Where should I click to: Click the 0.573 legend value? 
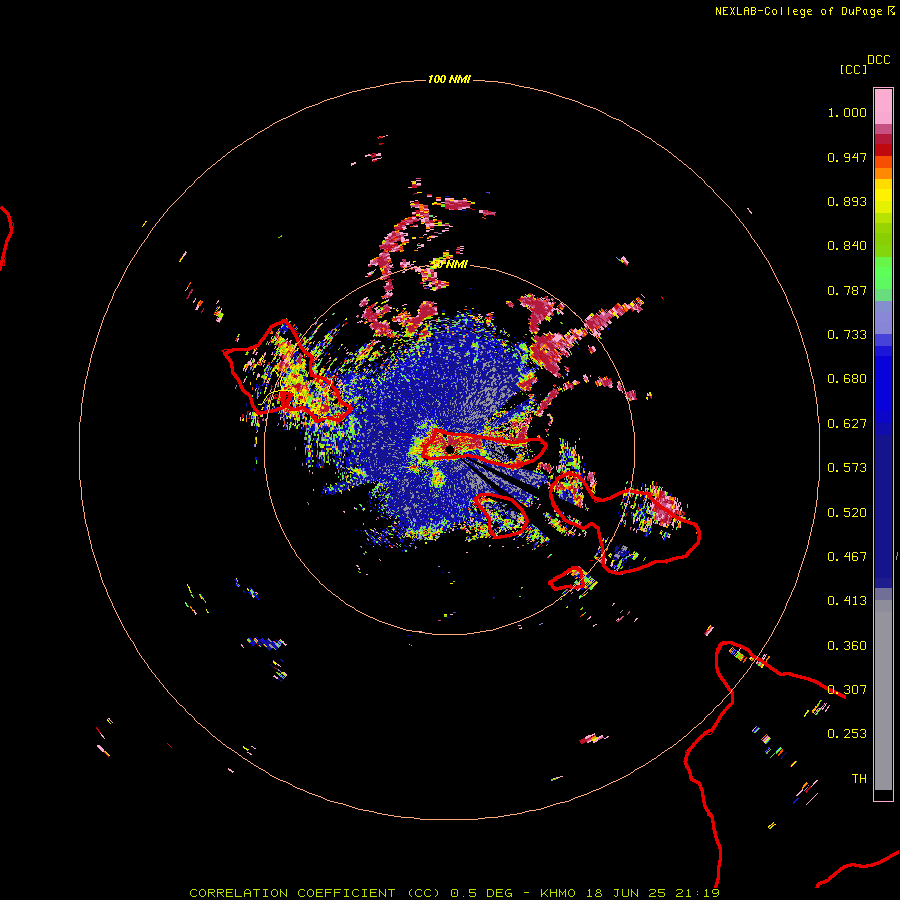pos(847,468)
